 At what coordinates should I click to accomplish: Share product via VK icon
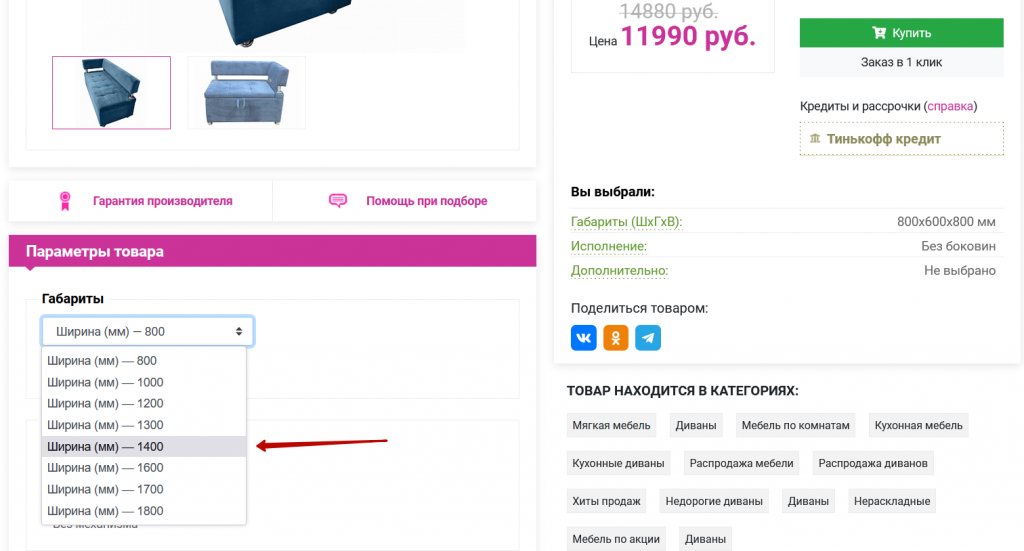(583, 338)
